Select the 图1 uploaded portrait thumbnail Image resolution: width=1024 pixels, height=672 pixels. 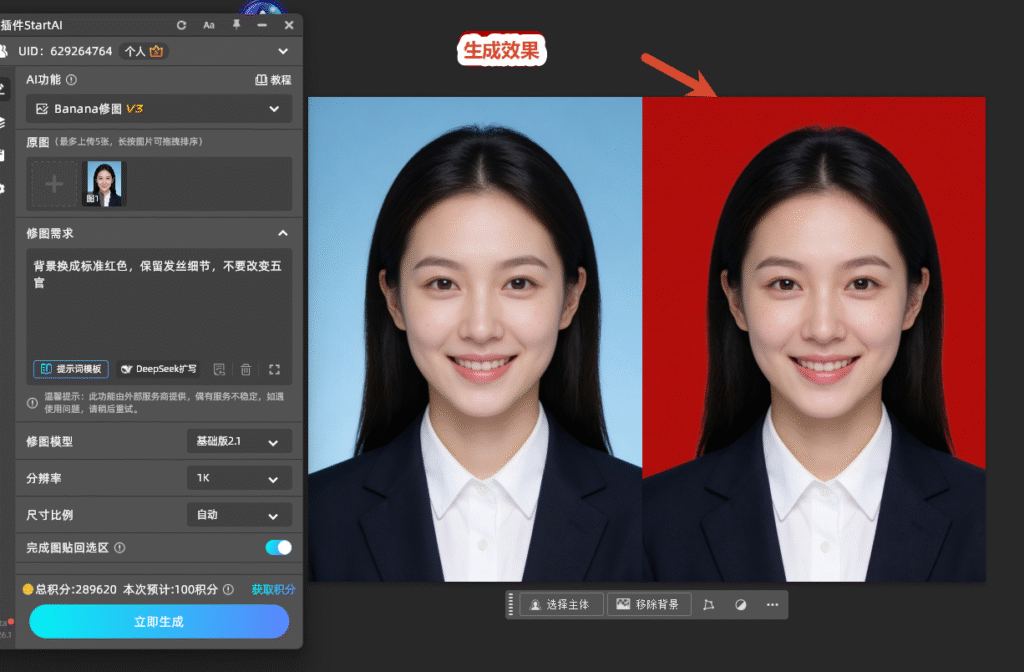pos(104,184)
